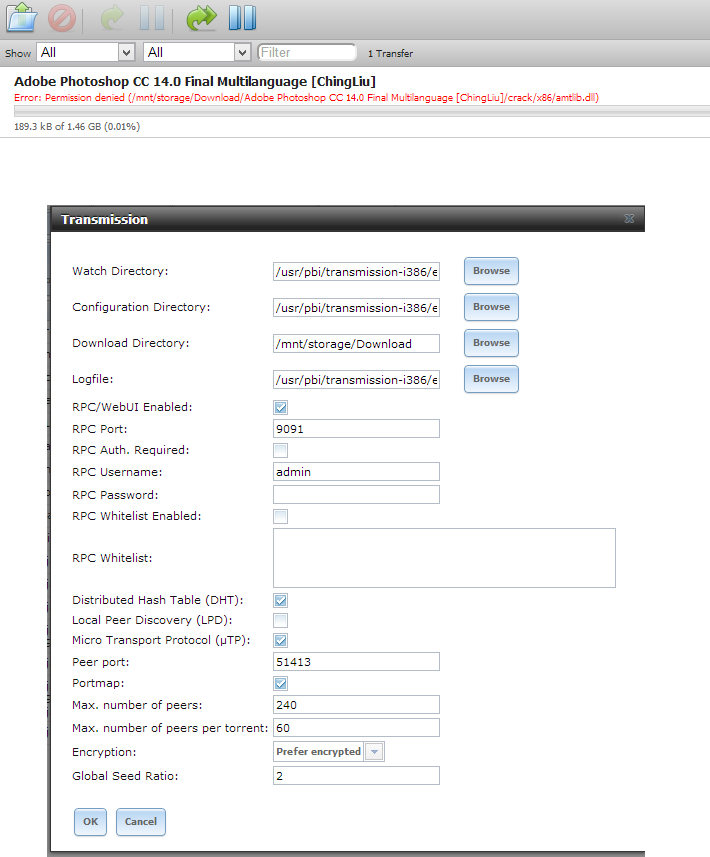This screenshot has height=857, width=710.
Task: Click the RPC Whitelist text area
Action: click(444, 558)
